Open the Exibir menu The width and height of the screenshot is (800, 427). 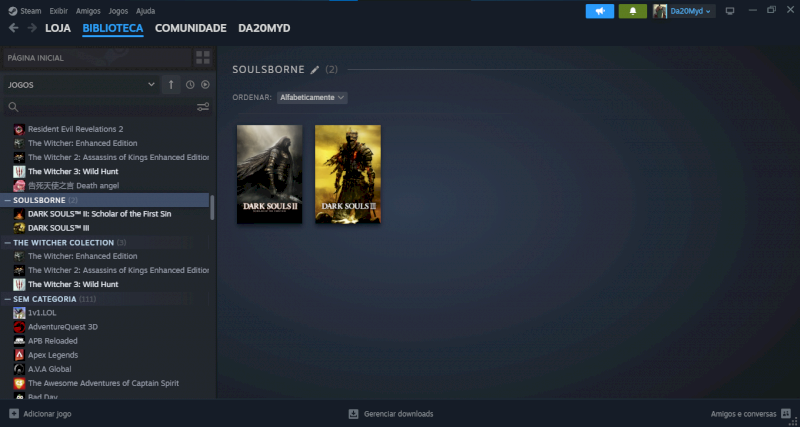[x=59, y=10]
